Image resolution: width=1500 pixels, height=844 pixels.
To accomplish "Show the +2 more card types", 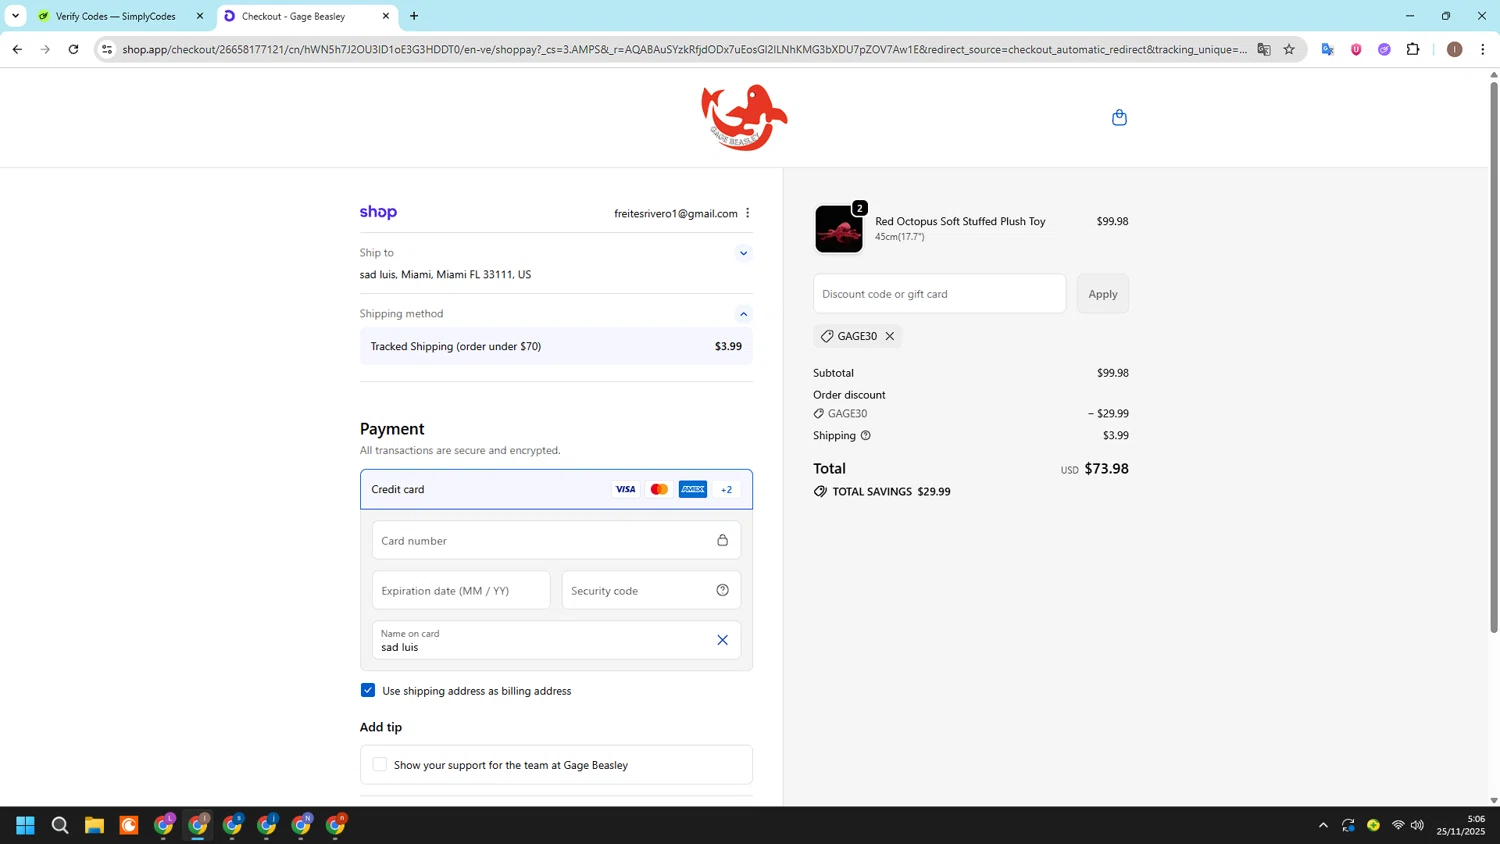I will [x=726, y=489].
